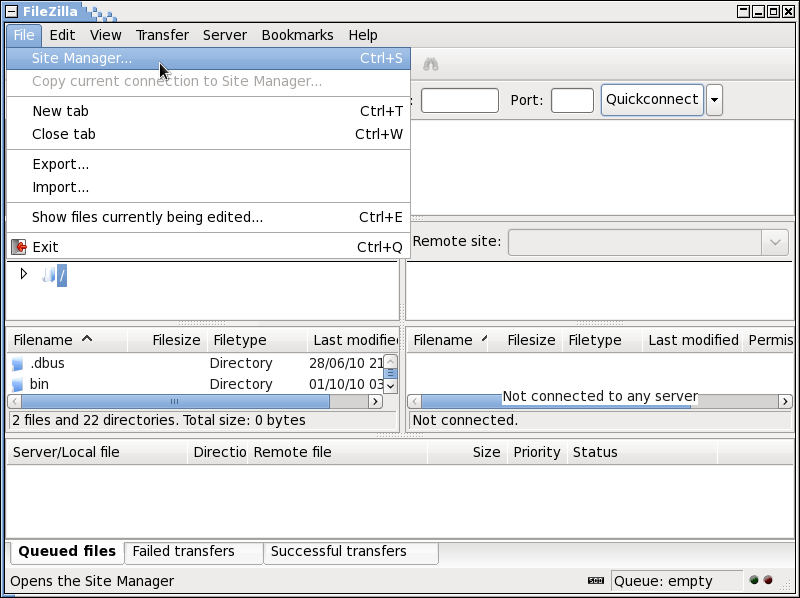Click the Direction queue column header

click(217, 452)
